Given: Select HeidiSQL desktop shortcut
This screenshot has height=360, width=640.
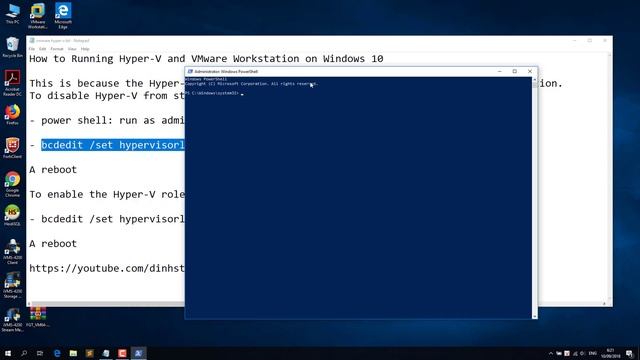Looking at the screenshot, I should pyautogui.click(x=12, y=216).
